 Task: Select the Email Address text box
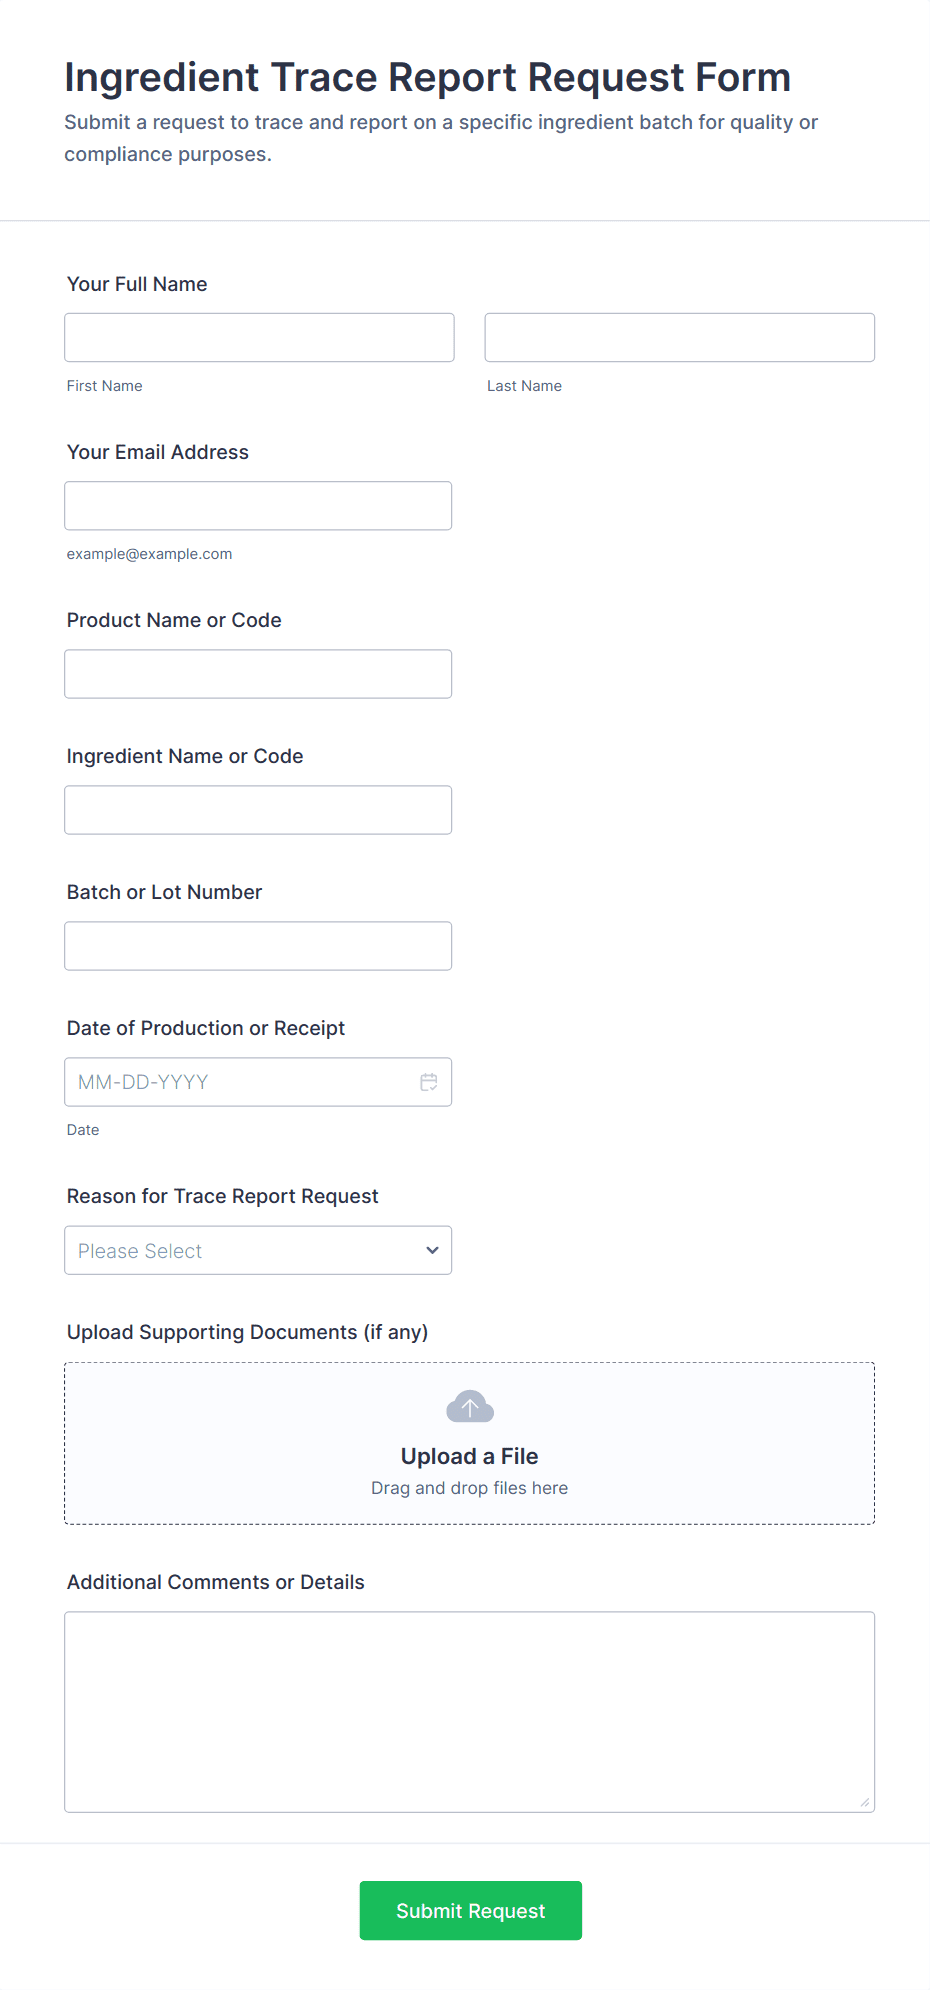(x=258, y=506)
